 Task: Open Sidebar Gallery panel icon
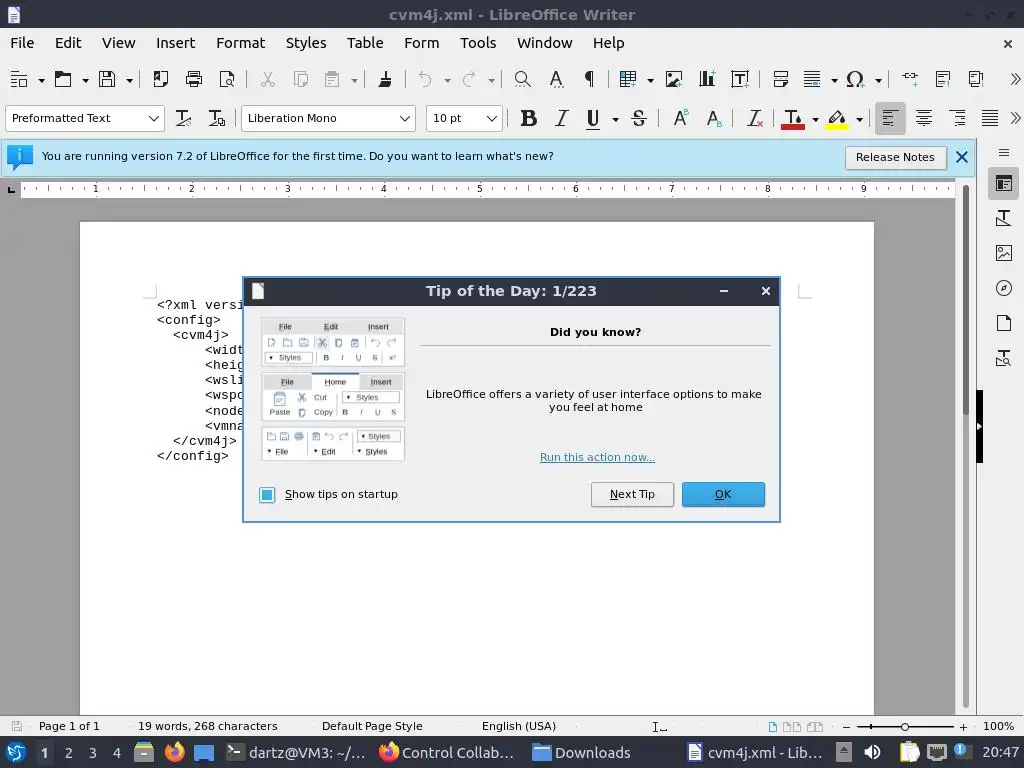click(x=1004, y=253)
